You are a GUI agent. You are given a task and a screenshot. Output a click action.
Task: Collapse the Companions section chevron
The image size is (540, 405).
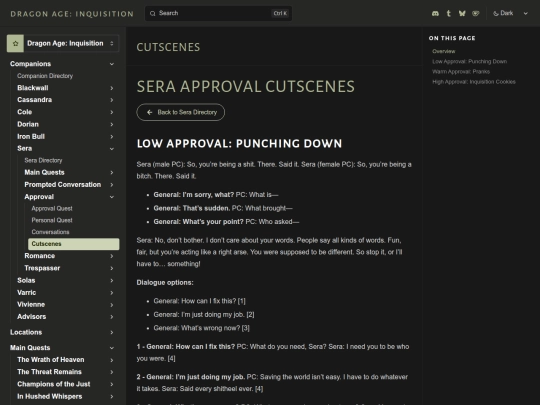point(112,64)
